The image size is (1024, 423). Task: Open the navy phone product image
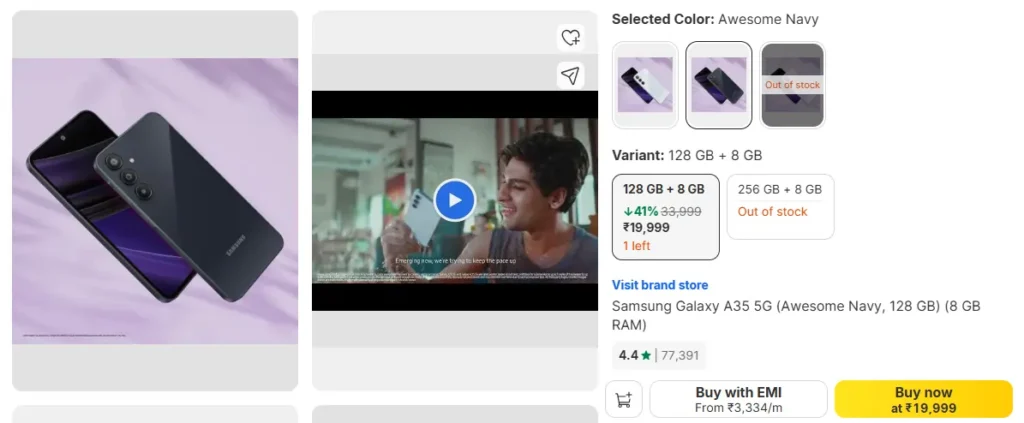pos(155,200)
